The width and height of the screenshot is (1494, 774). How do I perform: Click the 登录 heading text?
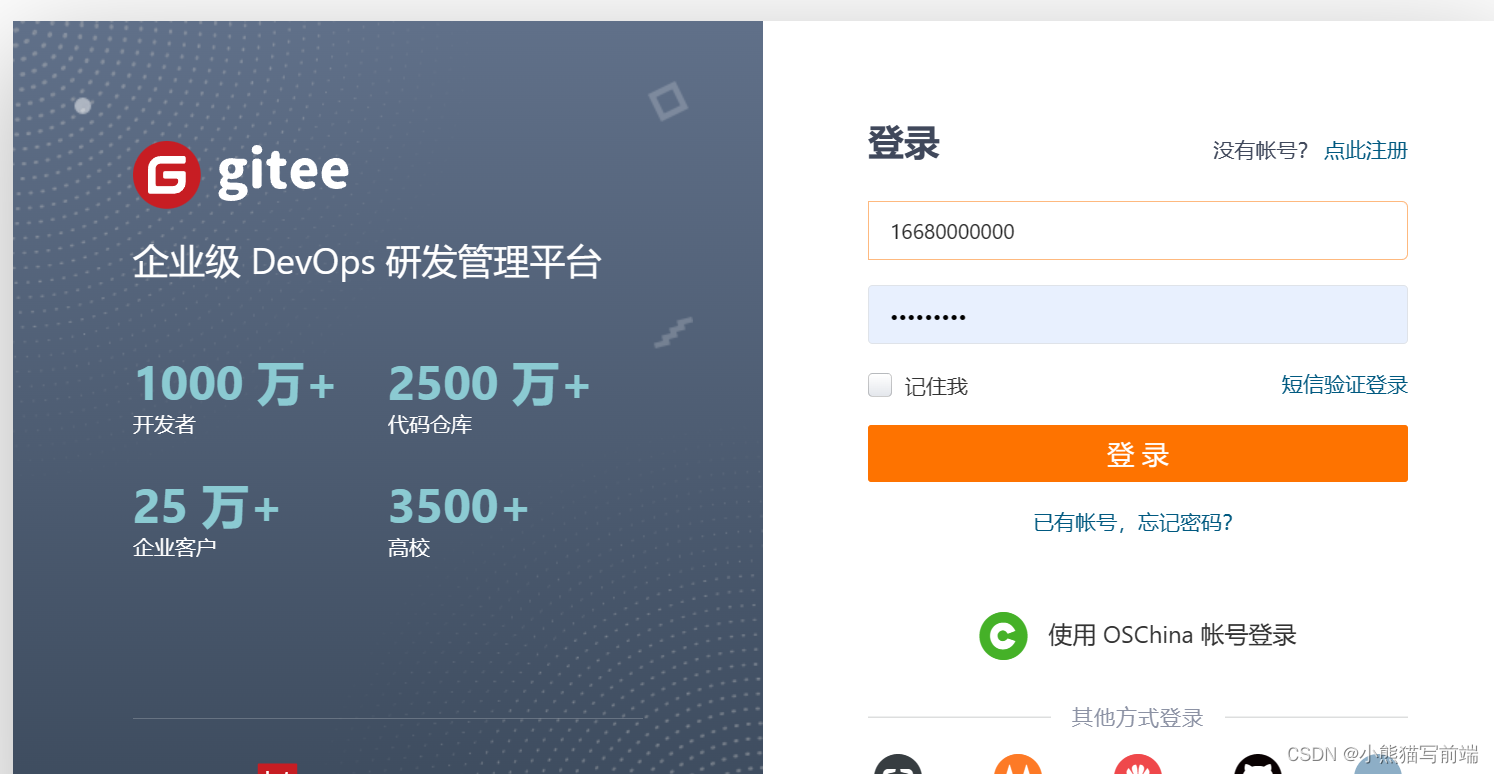pyautogui.click(x=903, y=143)
